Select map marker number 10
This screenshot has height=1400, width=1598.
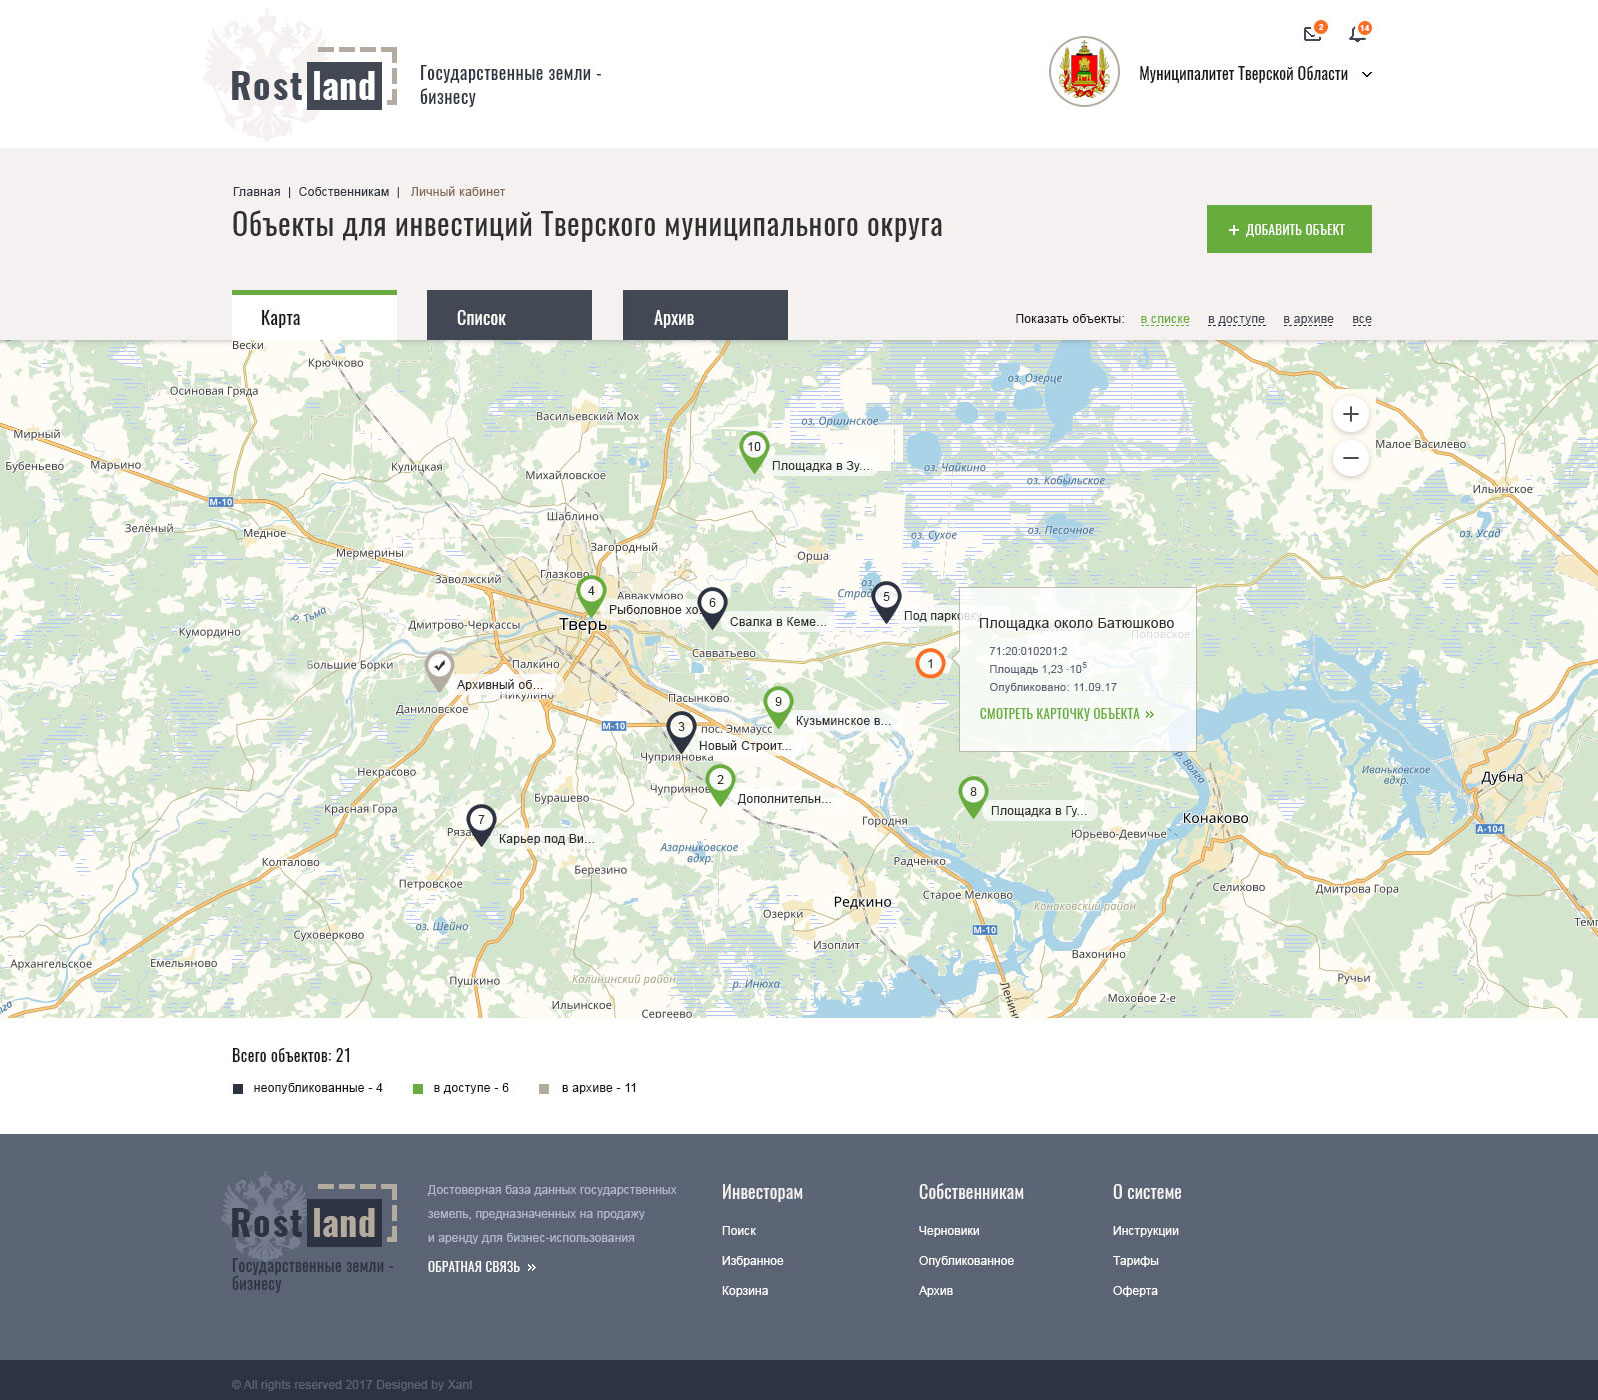pyautogui.click(x=754, y=451)
